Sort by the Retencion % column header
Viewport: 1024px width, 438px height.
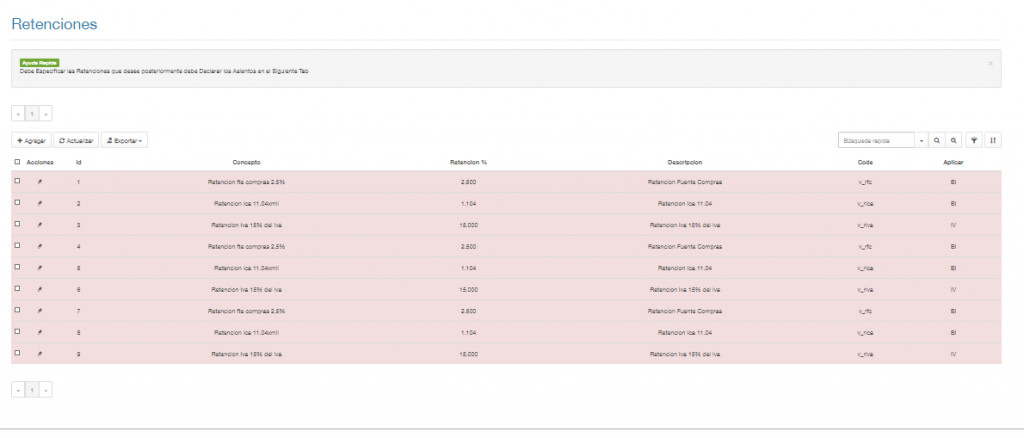[x=468, y=161]
